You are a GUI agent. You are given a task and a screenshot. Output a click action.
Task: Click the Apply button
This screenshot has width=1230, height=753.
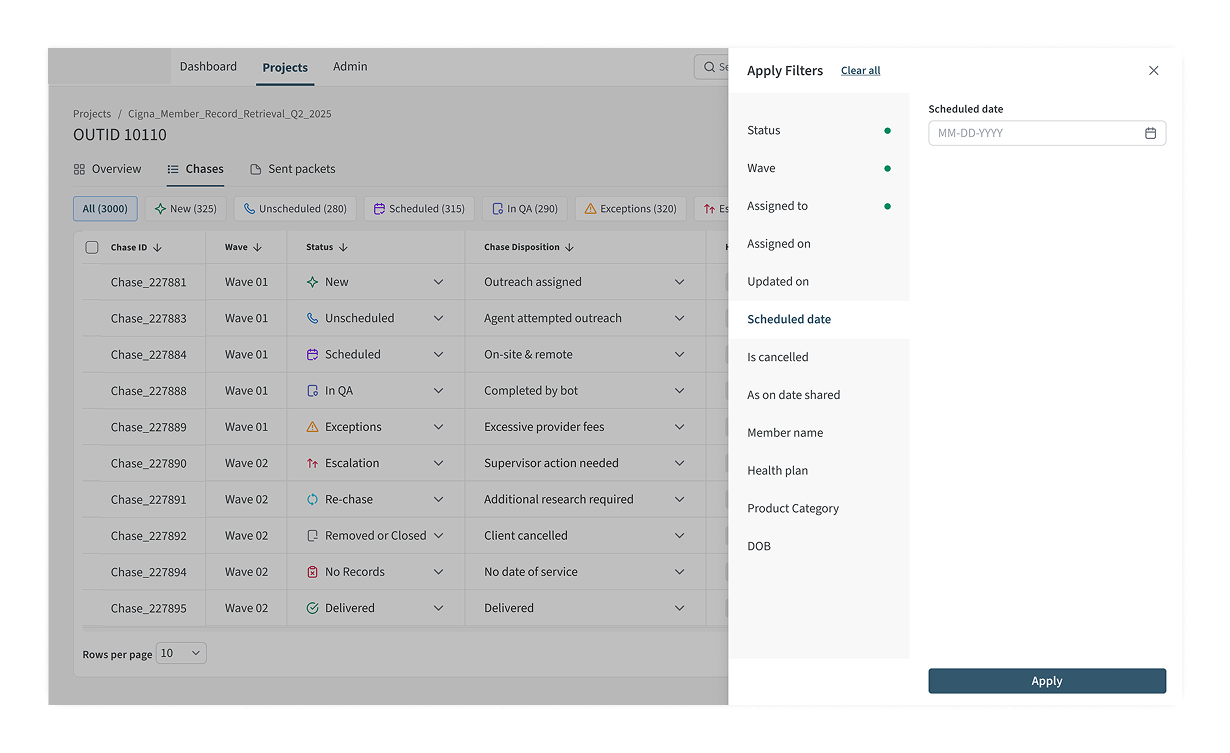click(1046, 681)
